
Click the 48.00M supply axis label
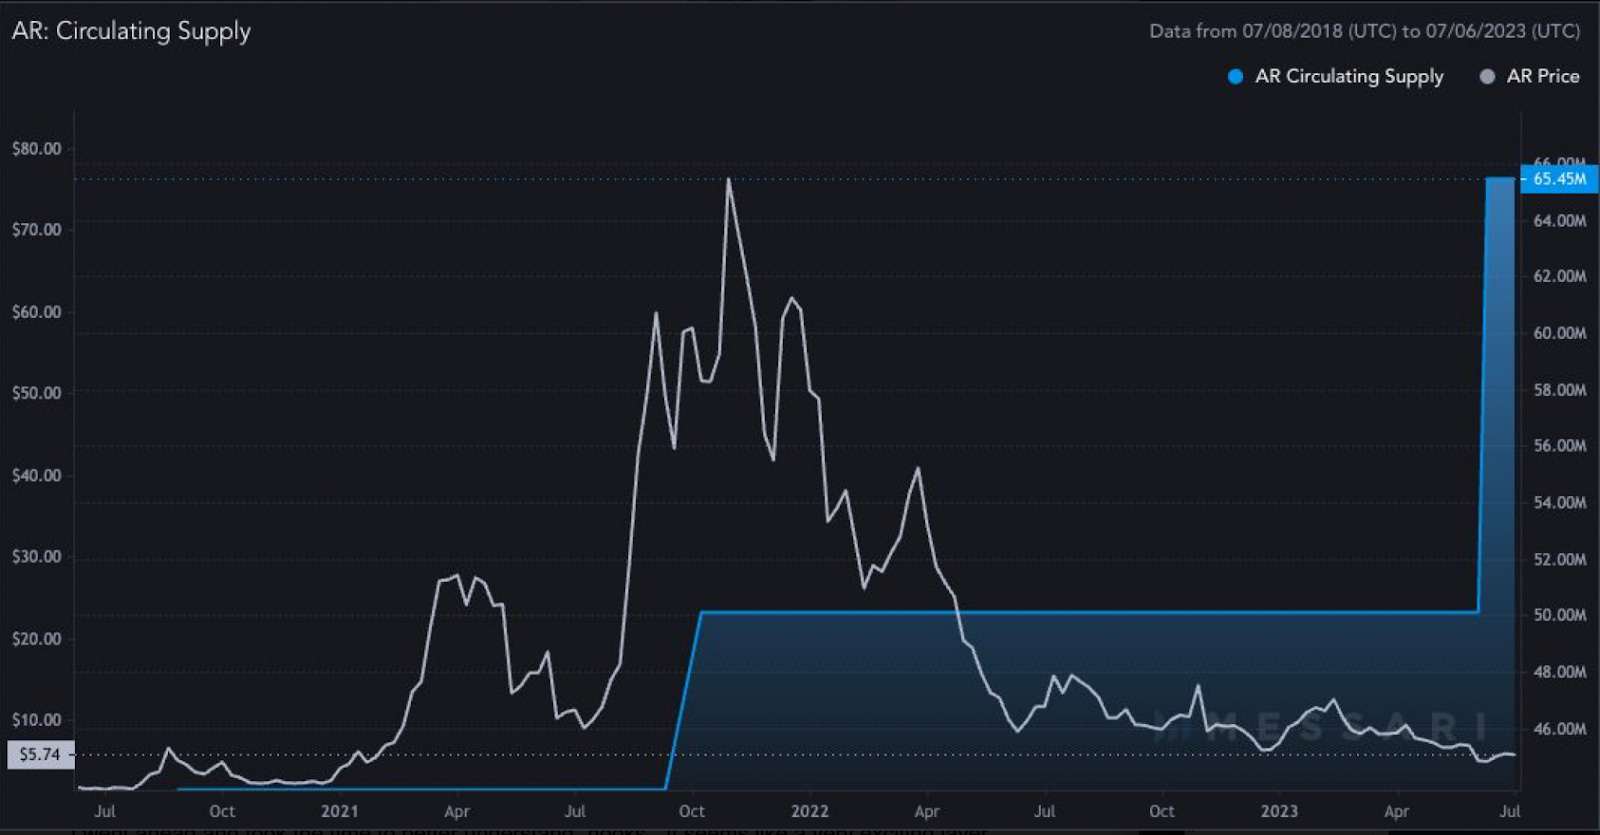1560,672
